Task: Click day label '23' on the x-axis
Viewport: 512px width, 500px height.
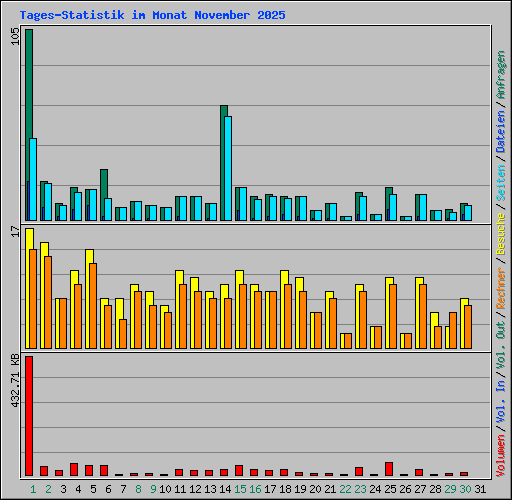Action: 360,489
